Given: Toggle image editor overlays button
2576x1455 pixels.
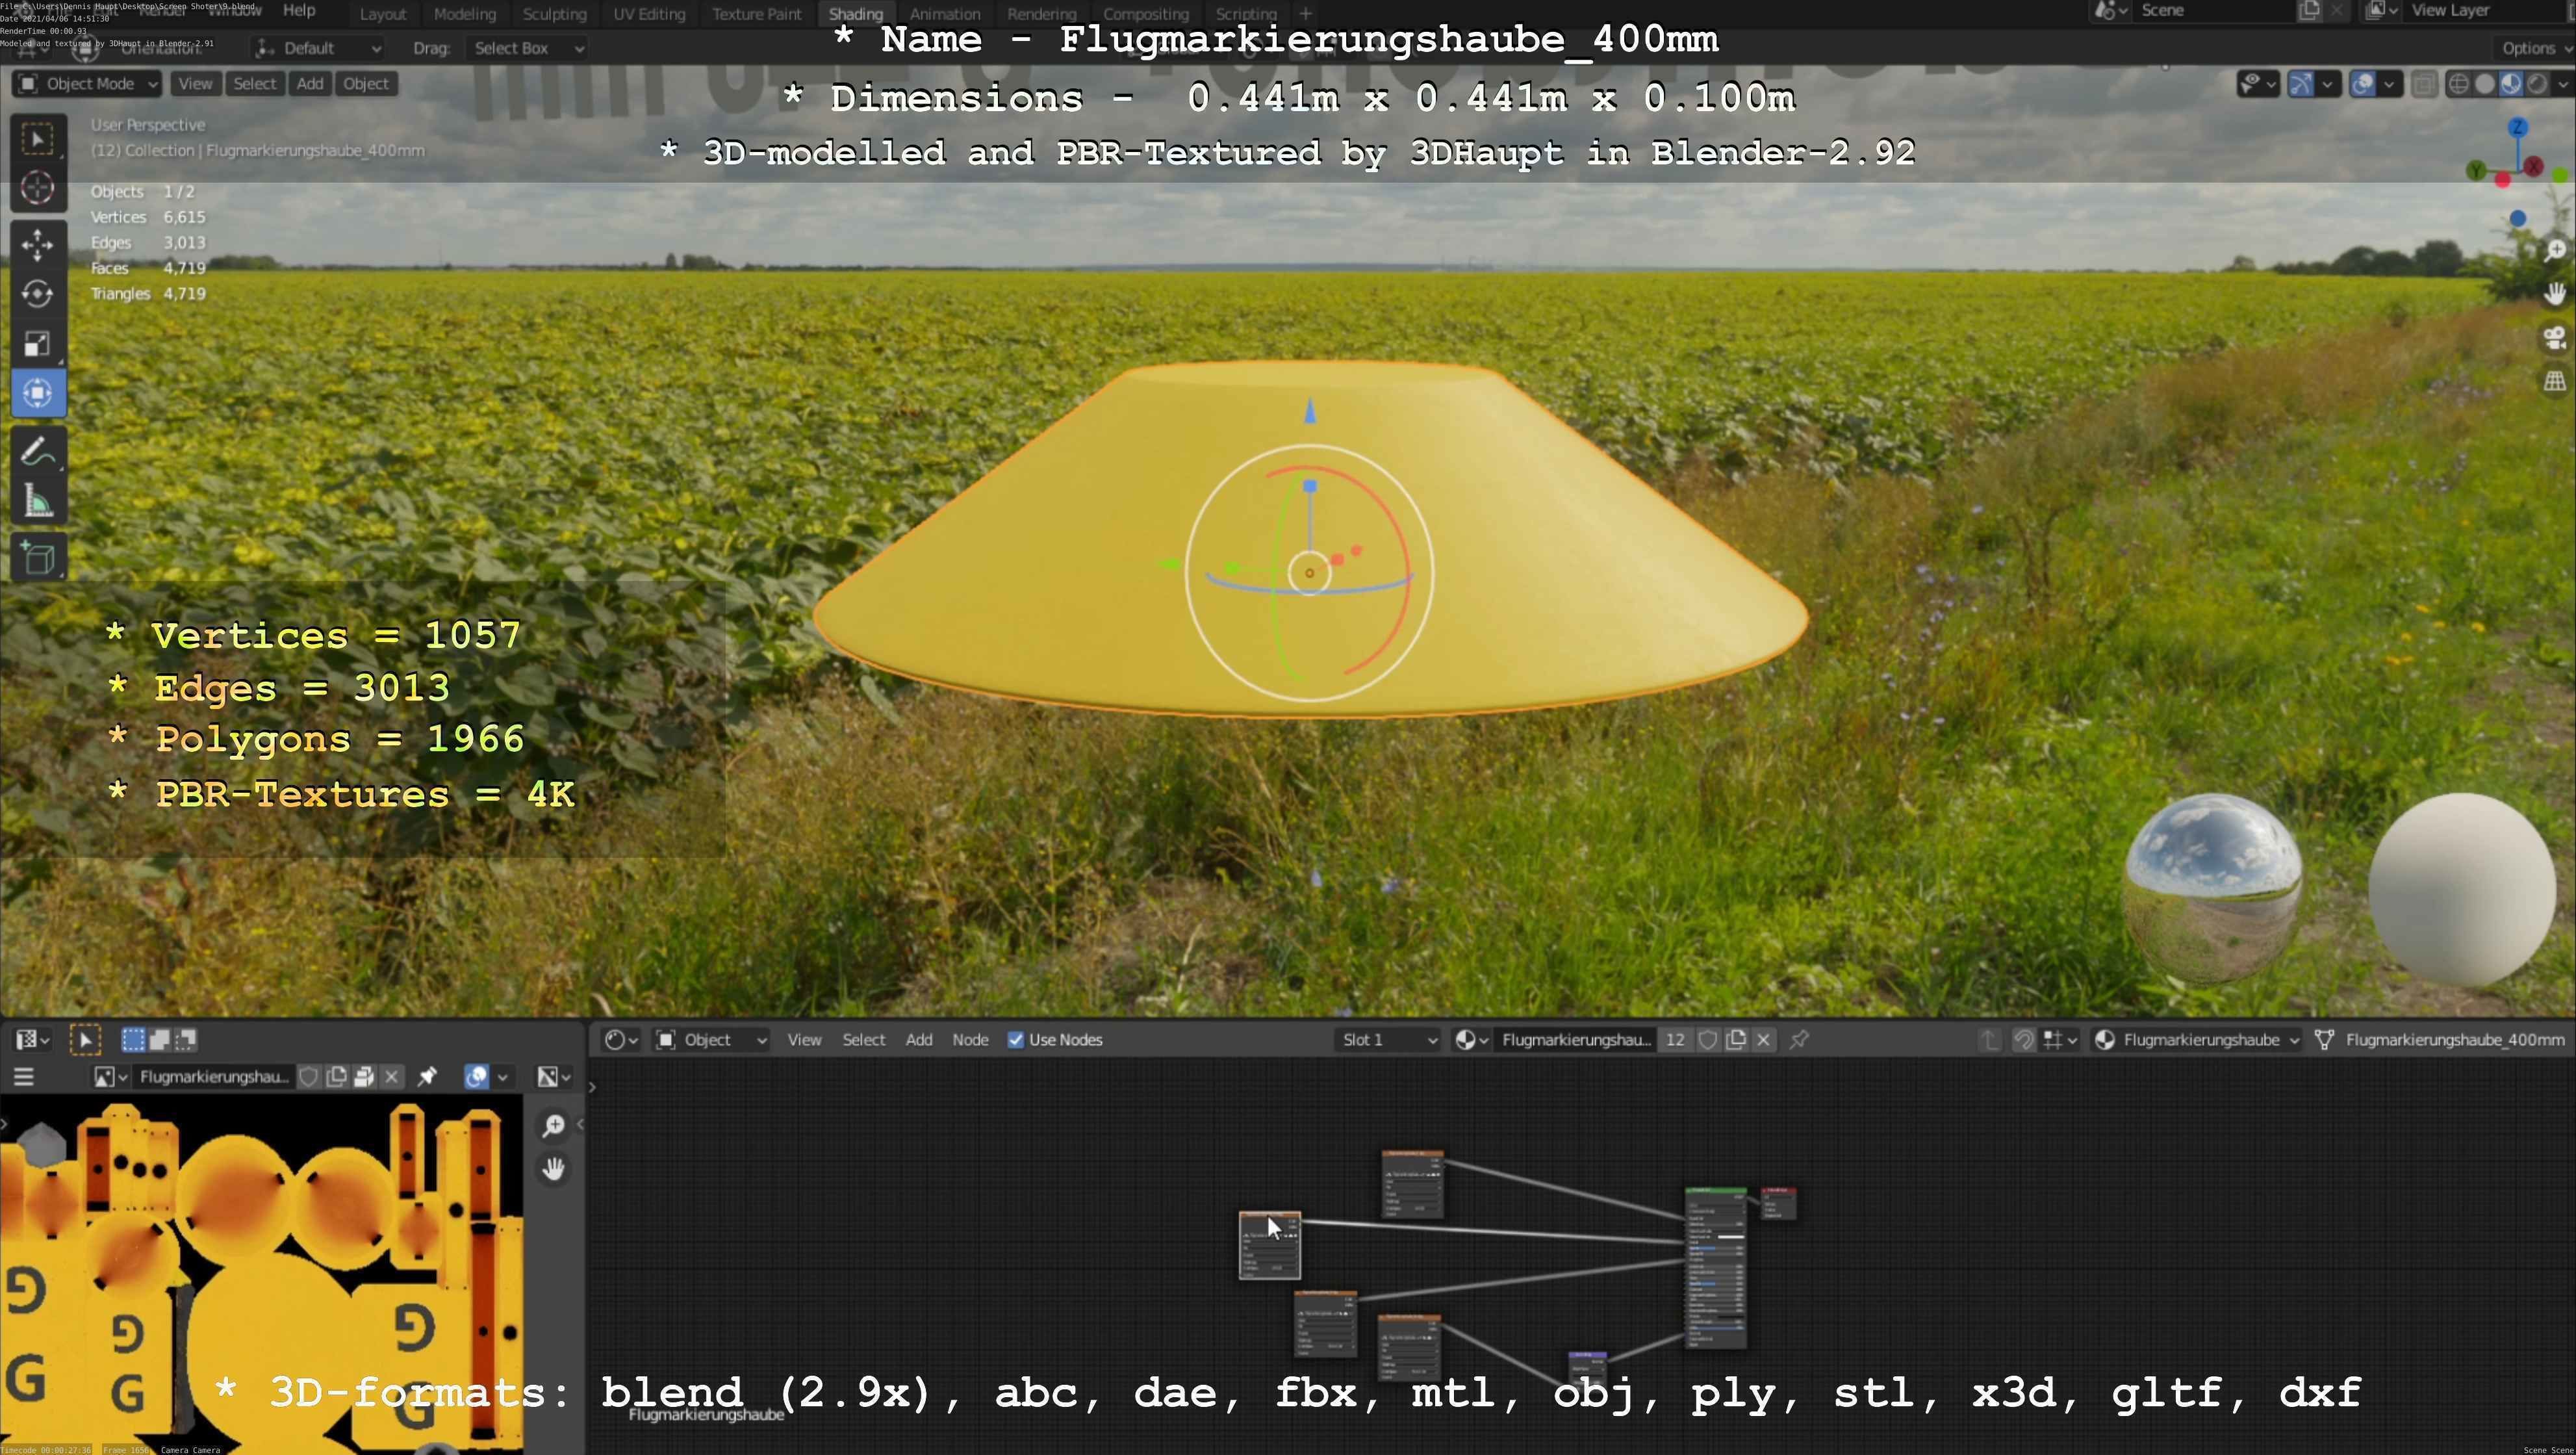Looking at the screenshot, I should 477,1077.
